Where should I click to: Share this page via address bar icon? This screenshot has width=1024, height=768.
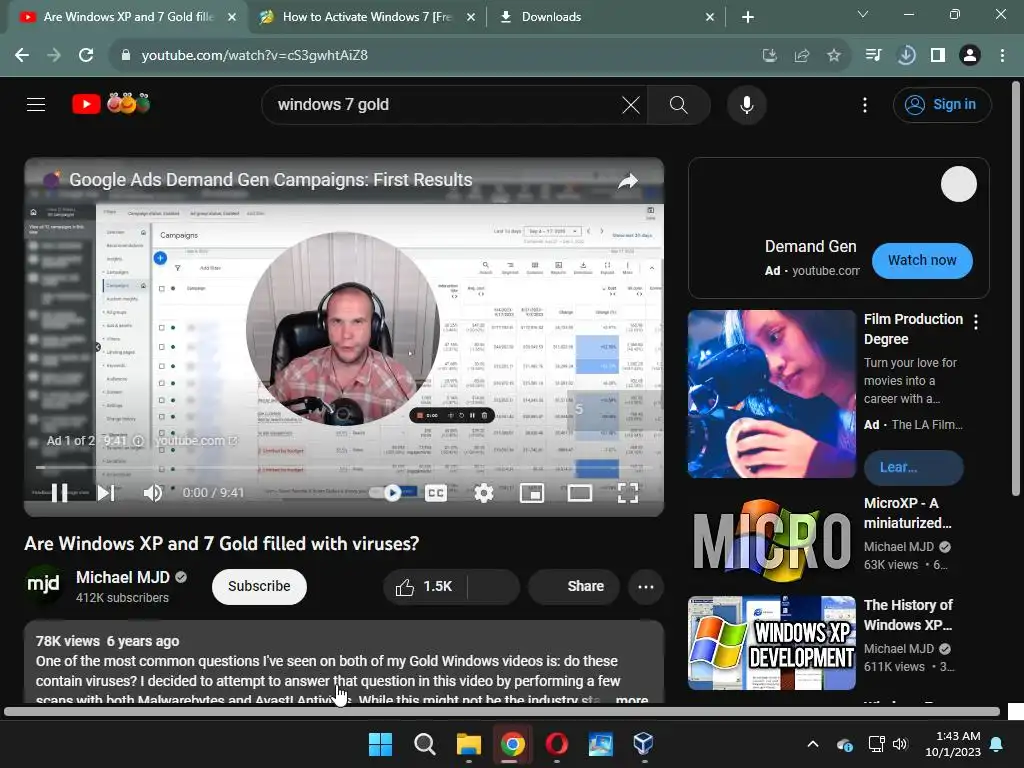coord(802,56)
